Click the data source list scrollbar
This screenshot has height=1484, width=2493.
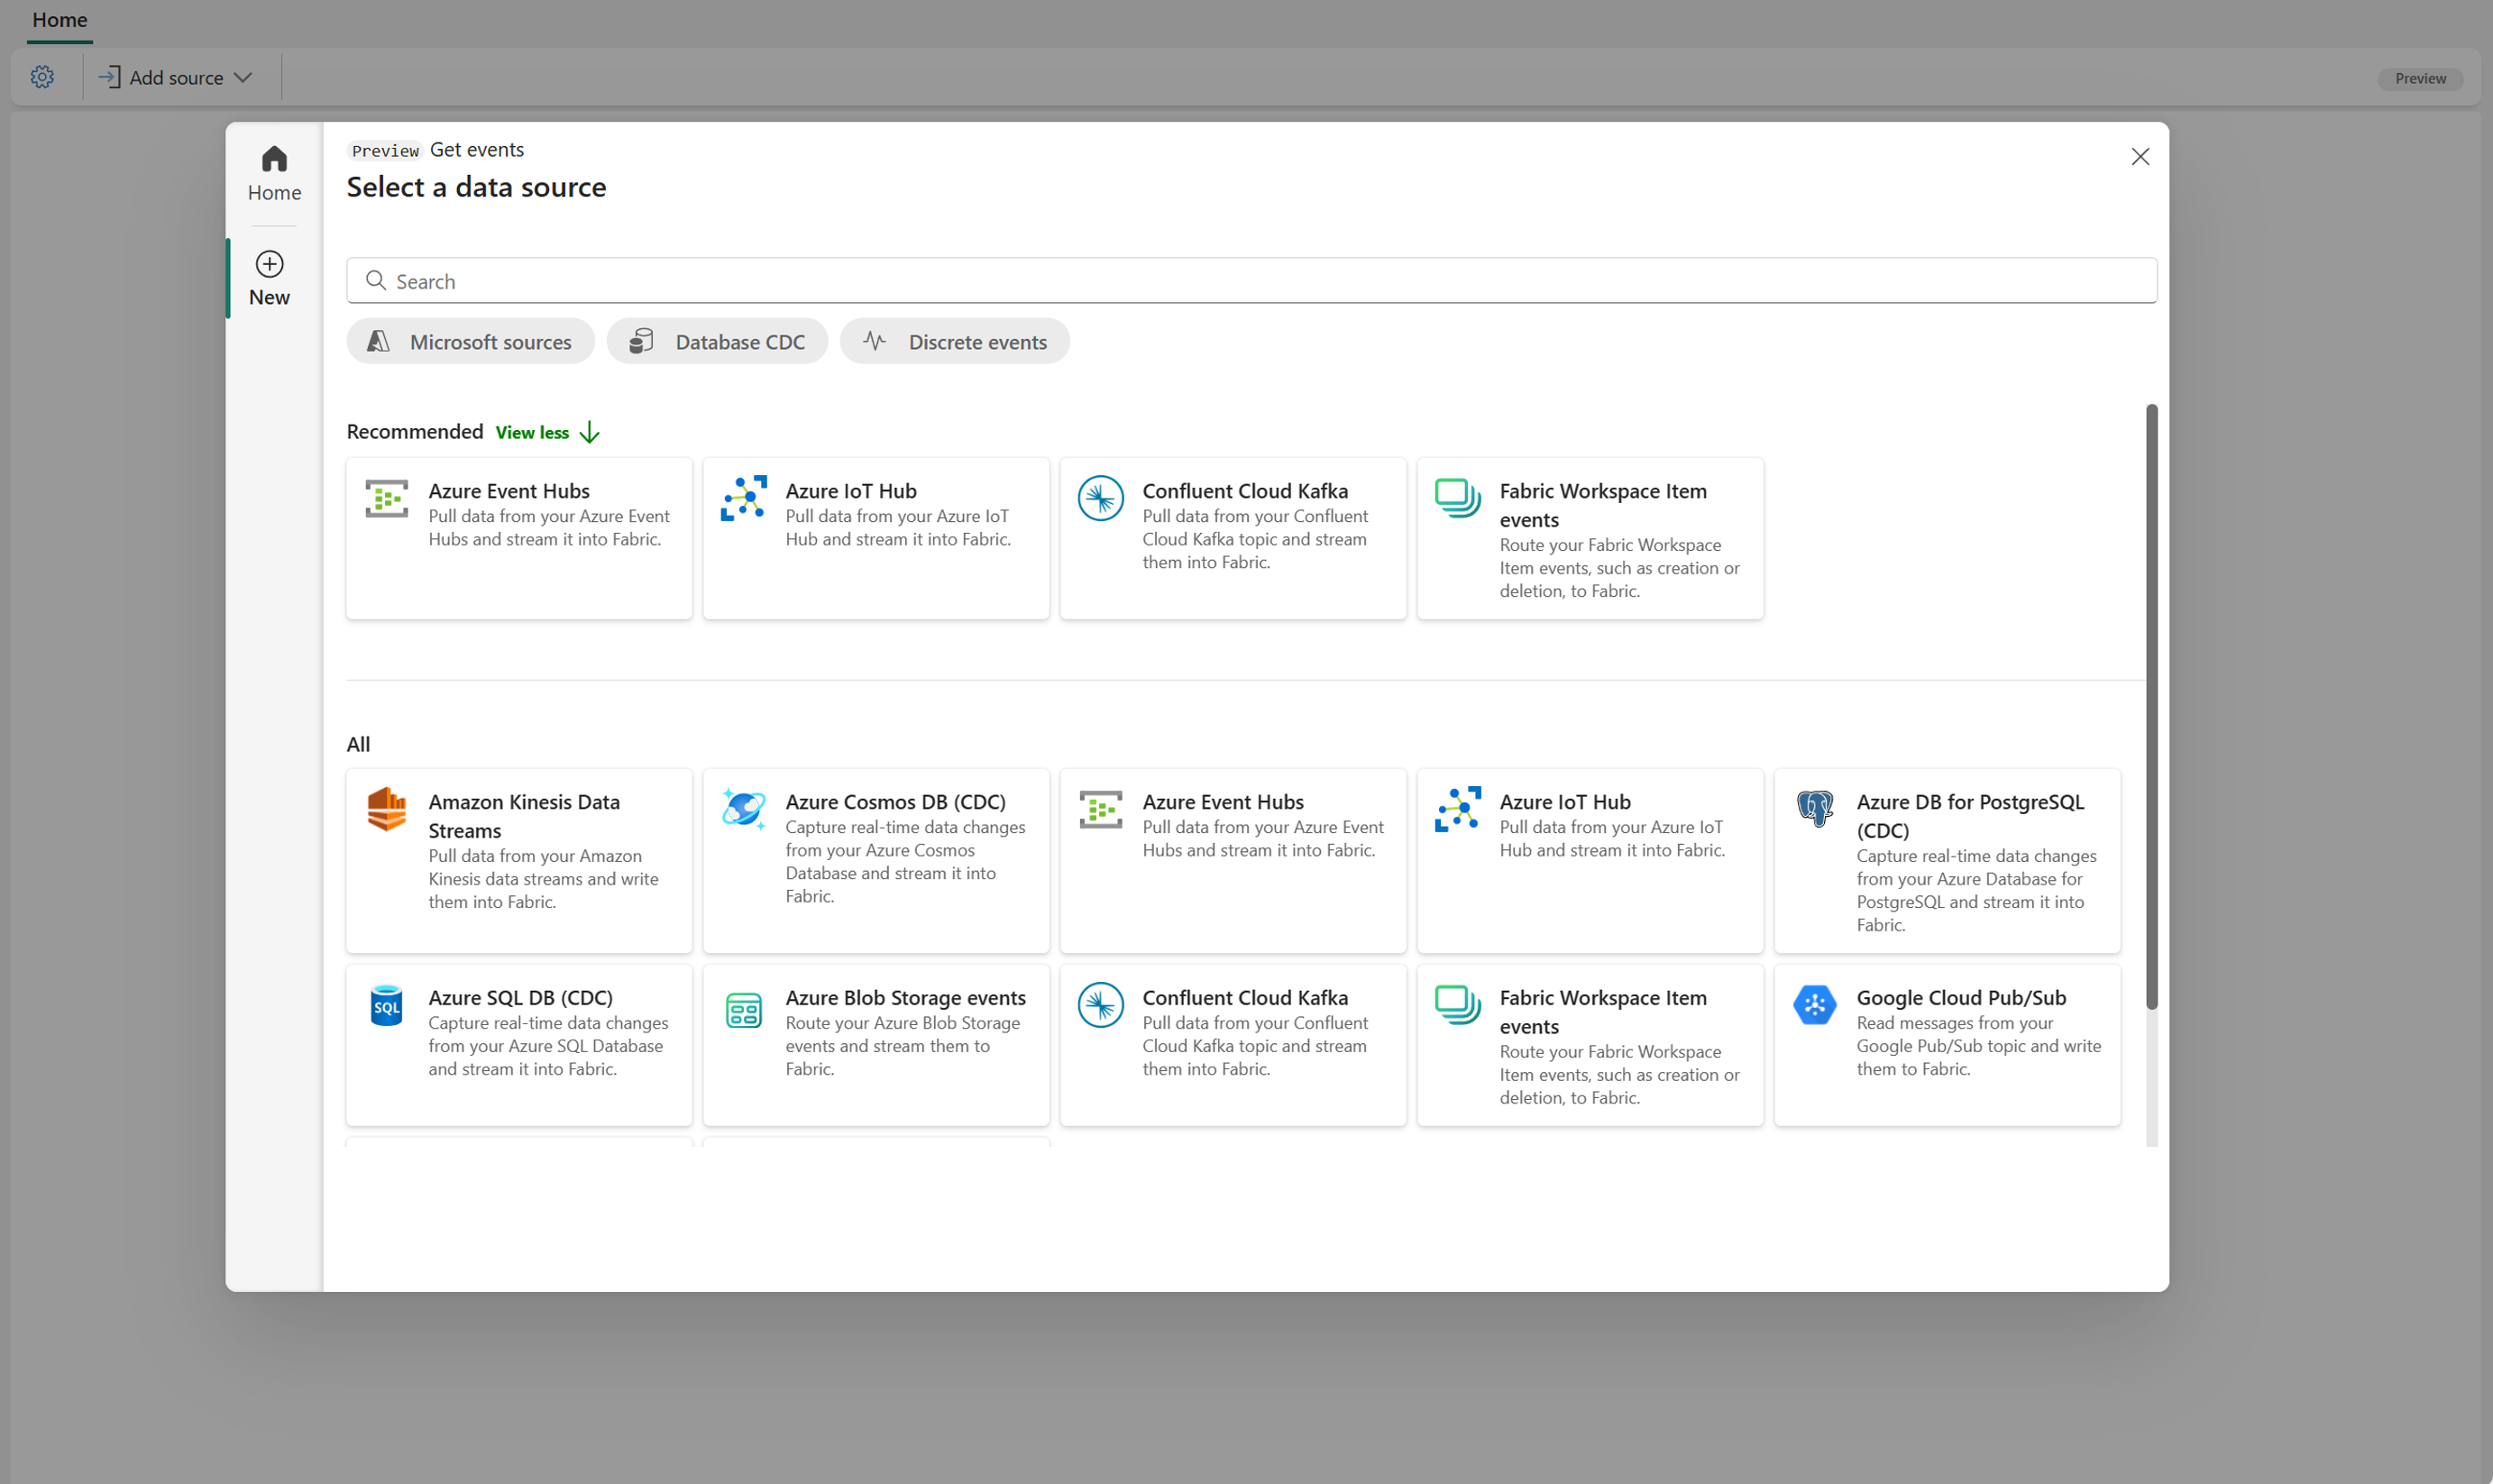2152,706
